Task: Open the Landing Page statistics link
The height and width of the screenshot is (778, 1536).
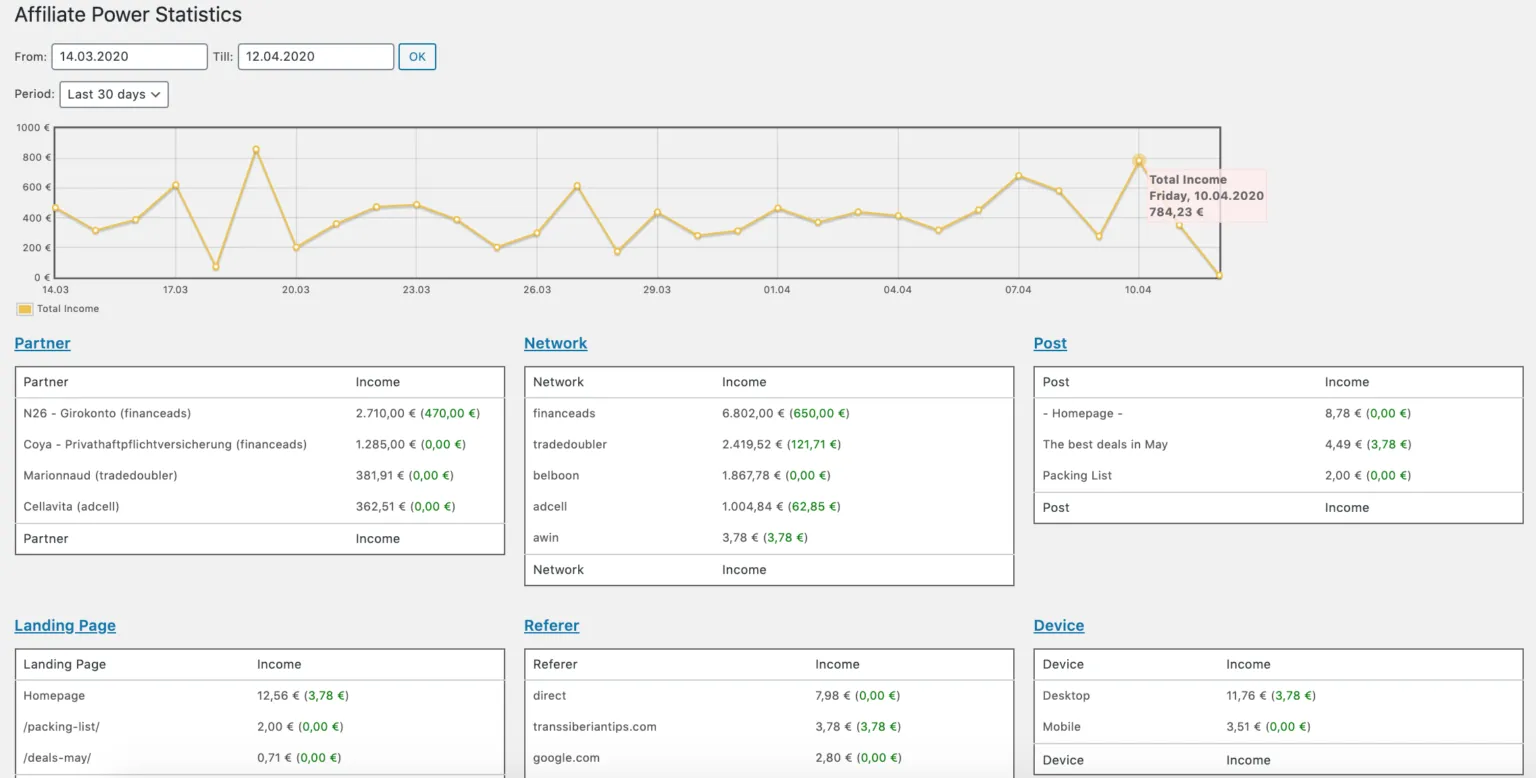Action: tap(65, 625)
